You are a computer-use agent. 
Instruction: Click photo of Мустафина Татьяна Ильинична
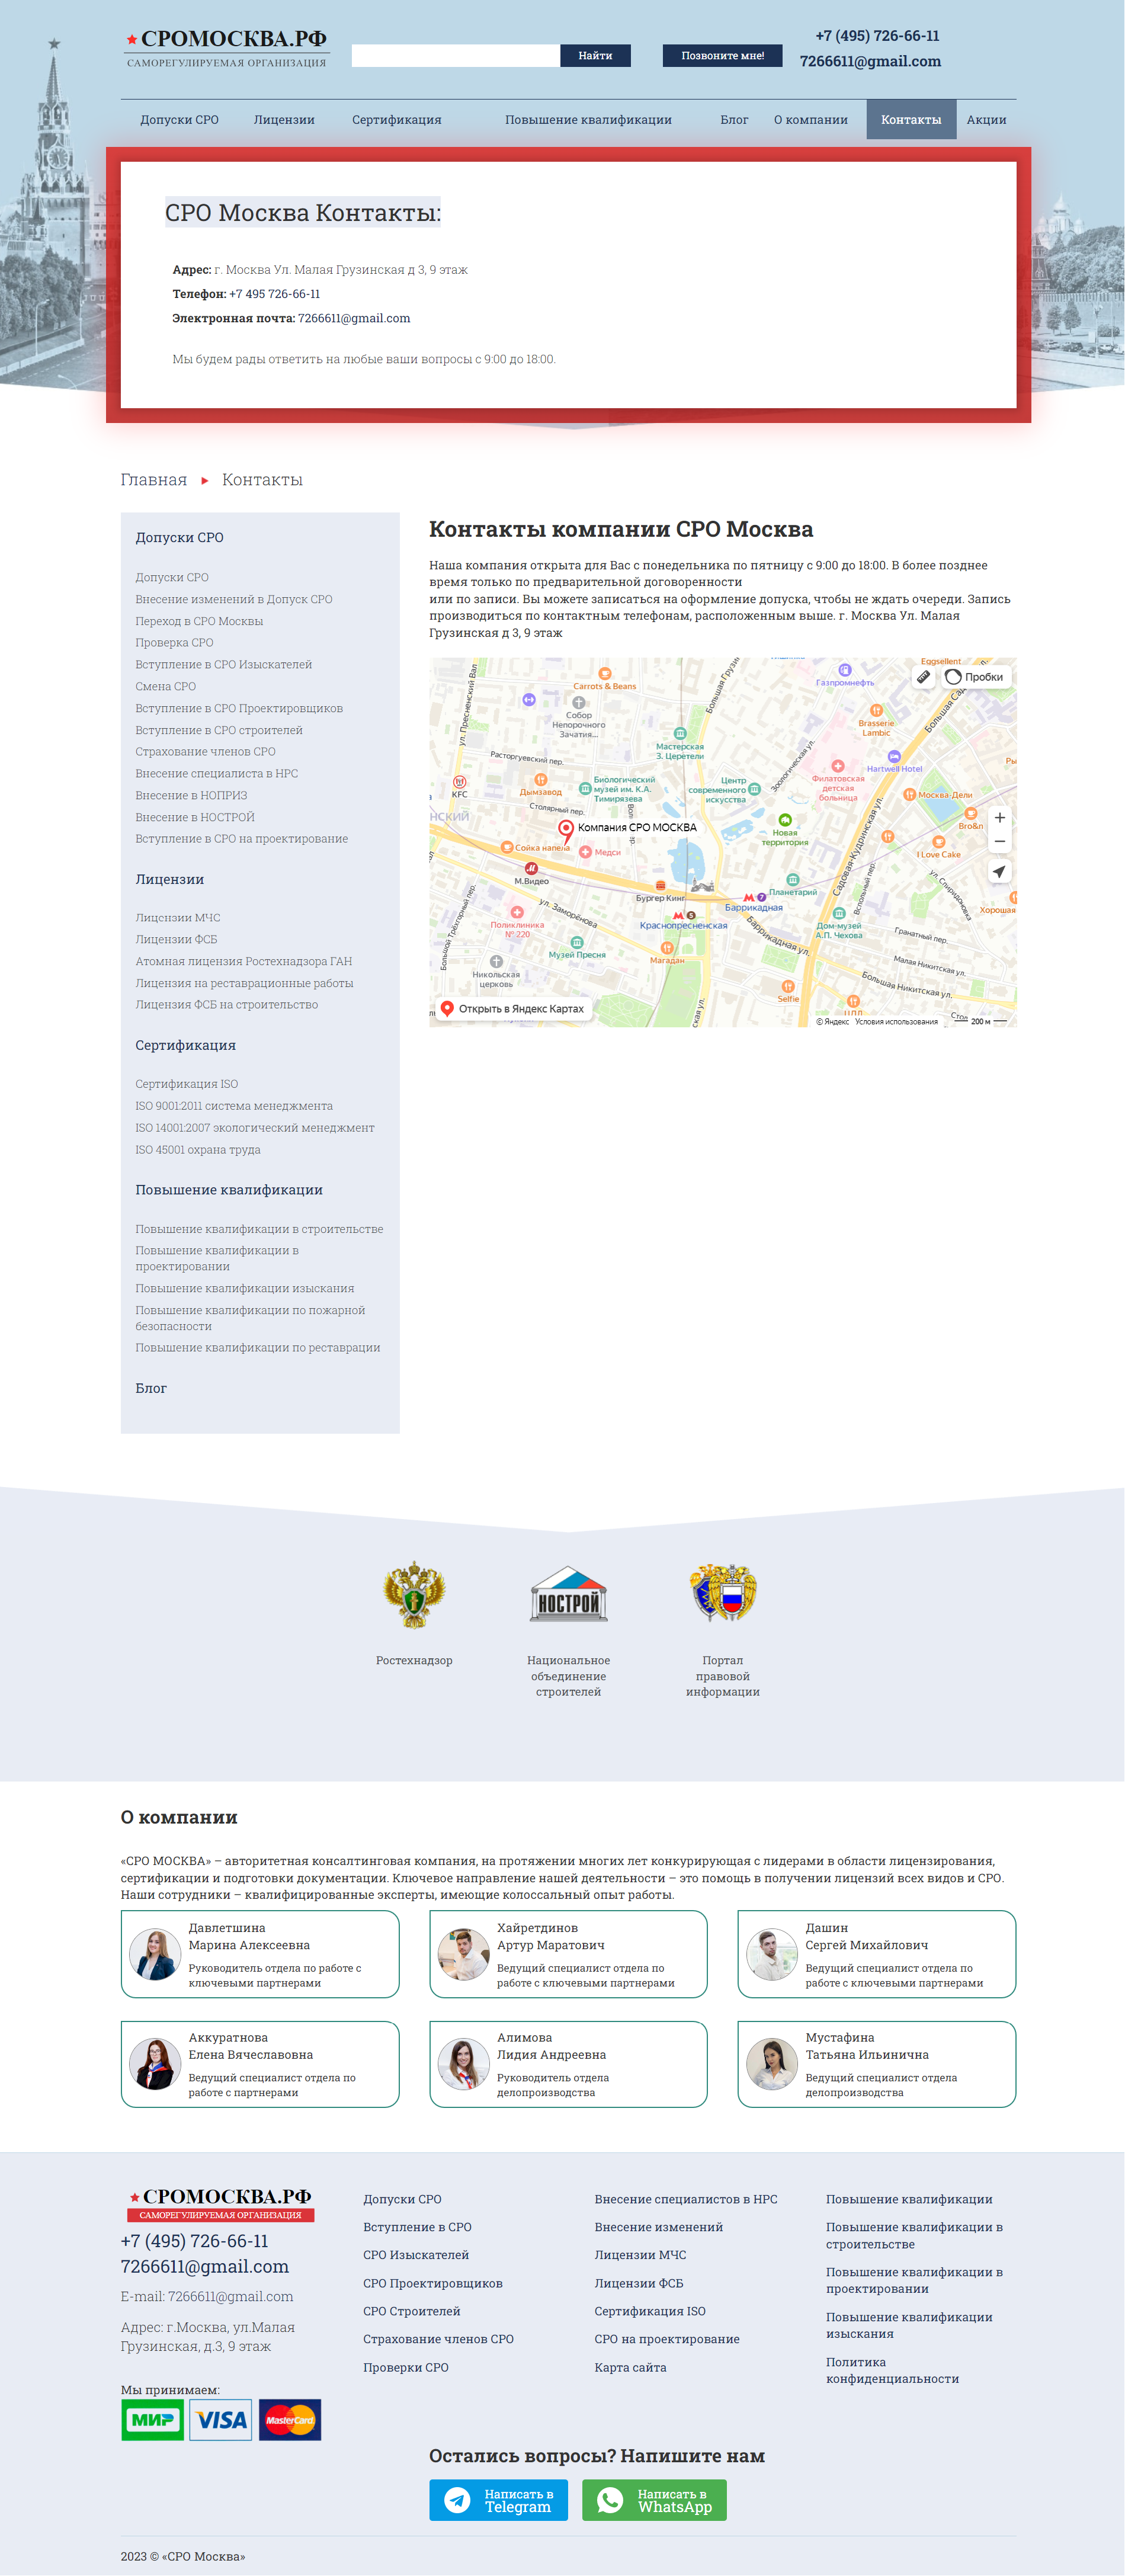pos(771,2064)
